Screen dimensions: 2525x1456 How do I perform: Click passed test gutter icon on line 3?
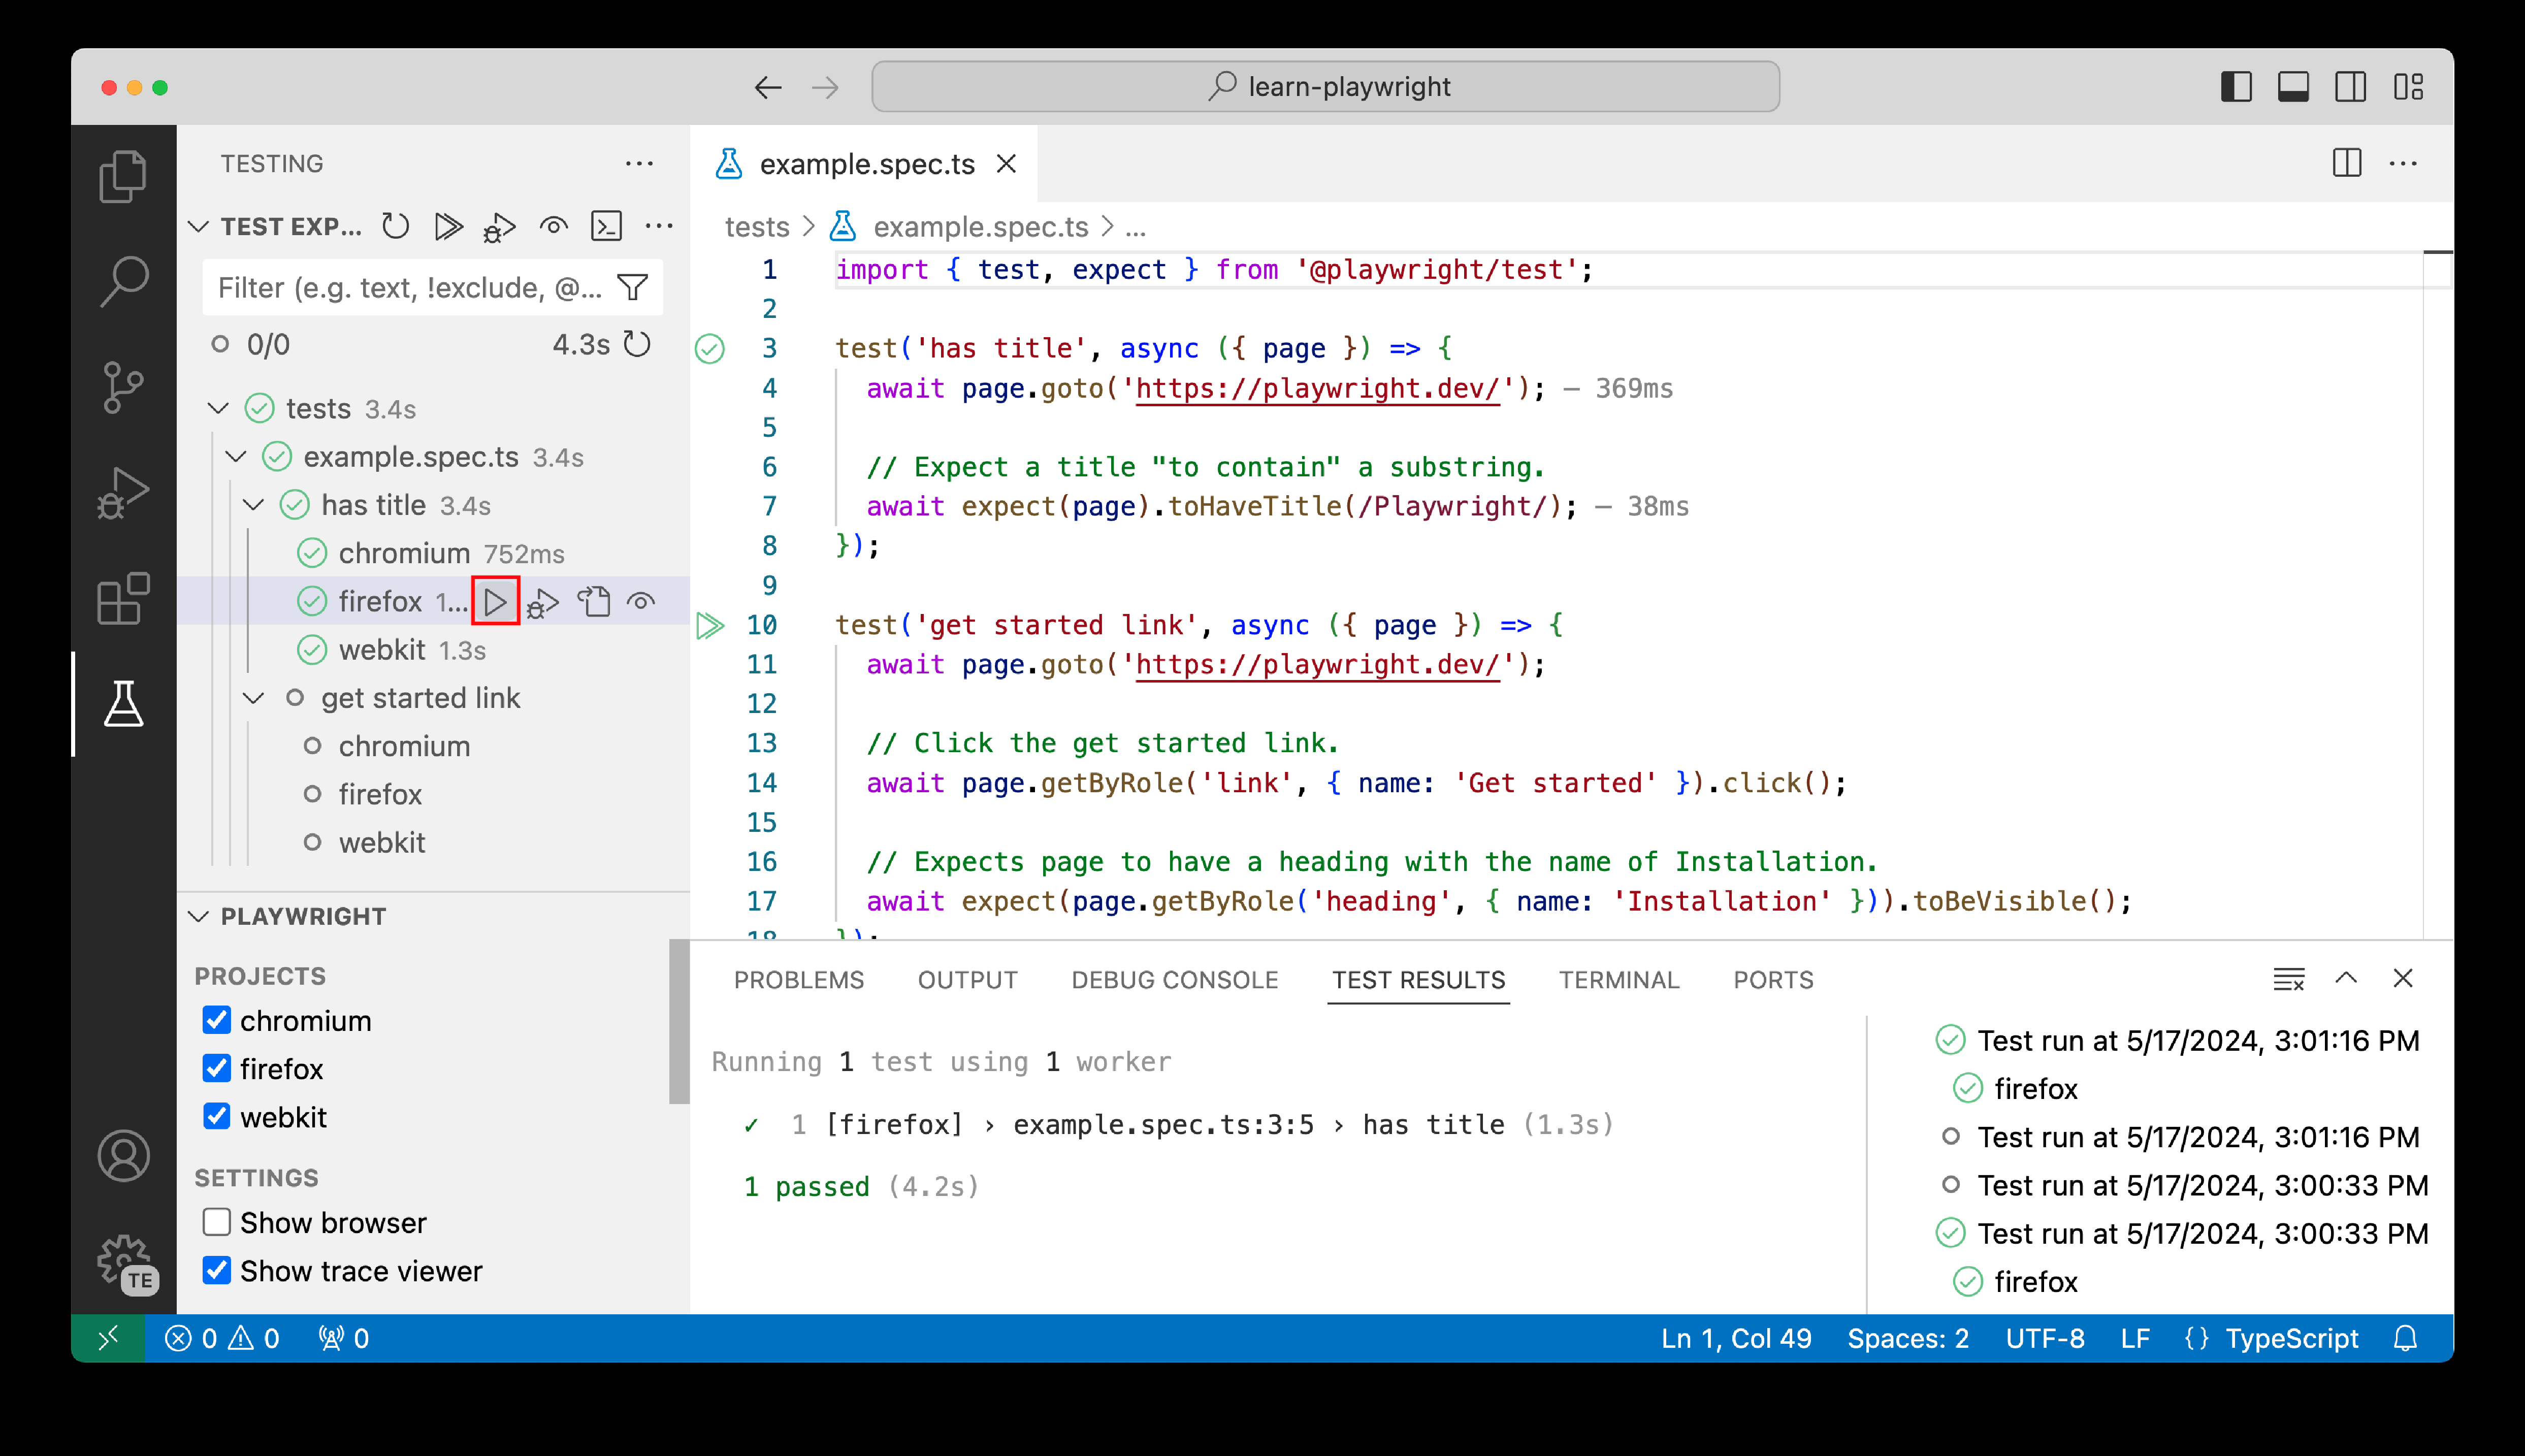pyautogui.click(x=710, y=348)
